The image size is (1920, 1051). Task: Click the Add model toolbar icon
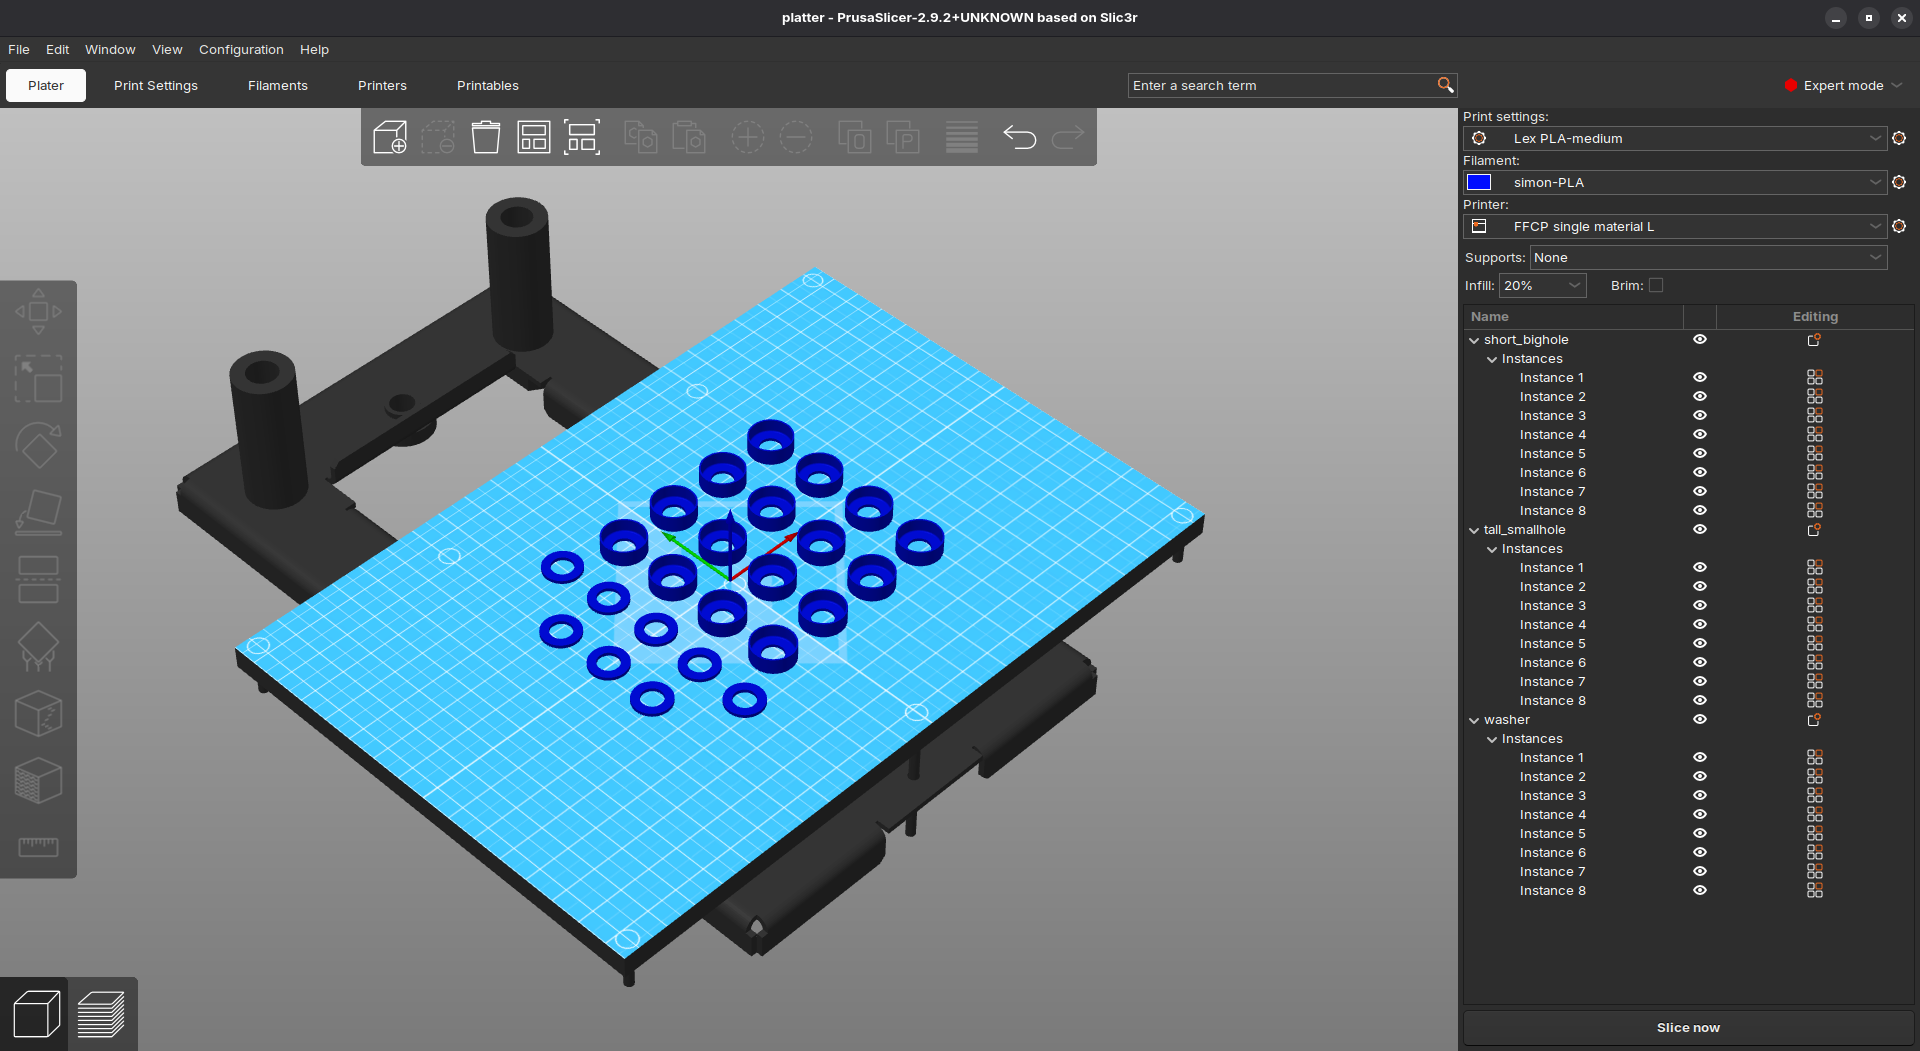tap(390, 137)
